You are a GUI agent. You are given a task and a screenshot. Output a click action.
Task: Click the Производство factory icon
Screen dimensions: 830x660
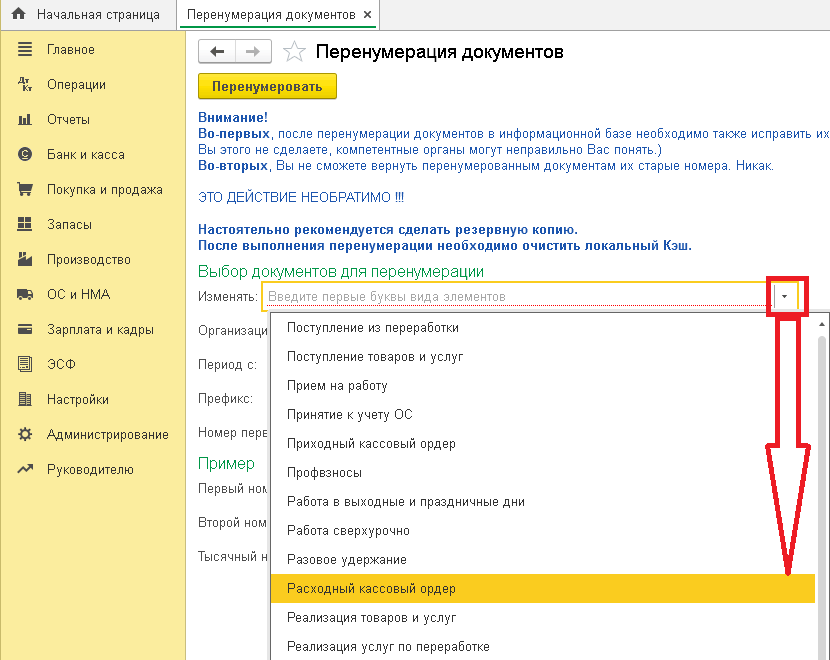tap(25, 260)
